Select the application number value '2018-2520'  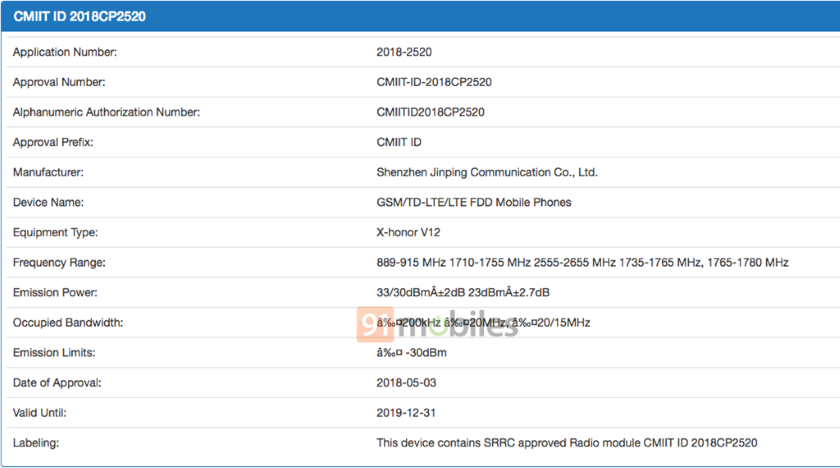click(x=404, y=52)
